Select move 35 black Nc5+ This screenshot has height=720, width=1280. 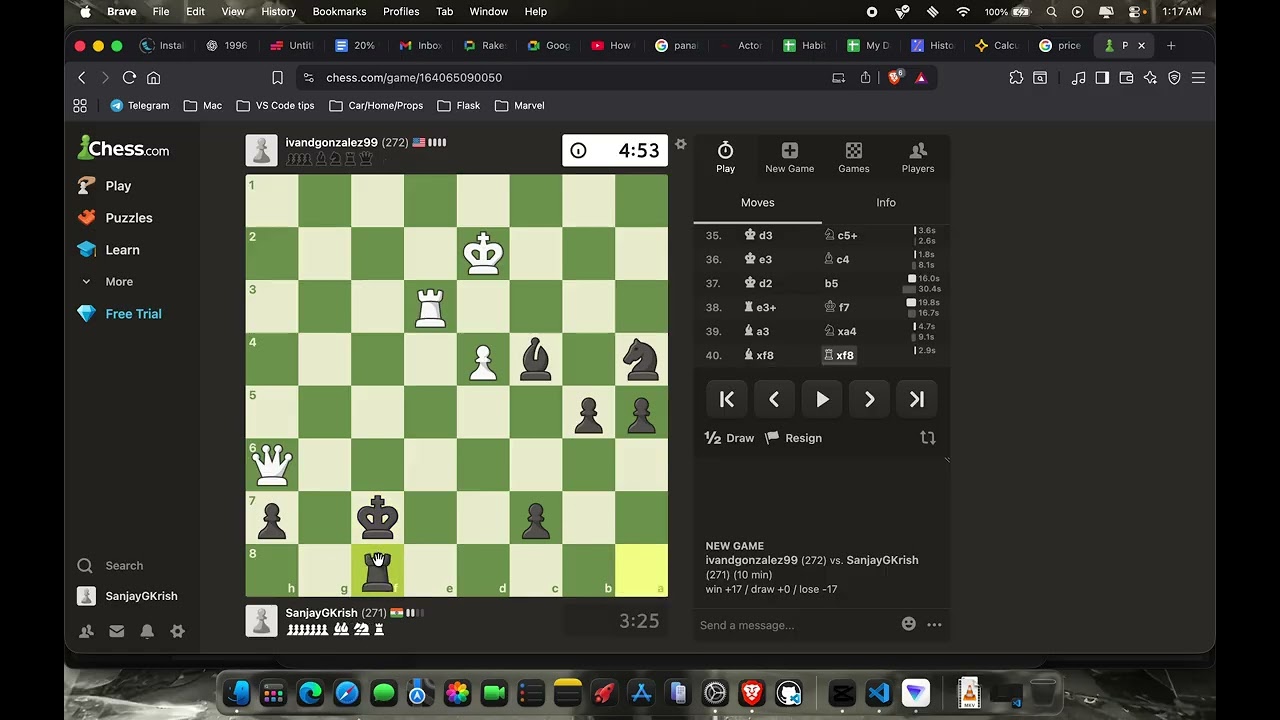pyautogui.click(x=841, y=235)
